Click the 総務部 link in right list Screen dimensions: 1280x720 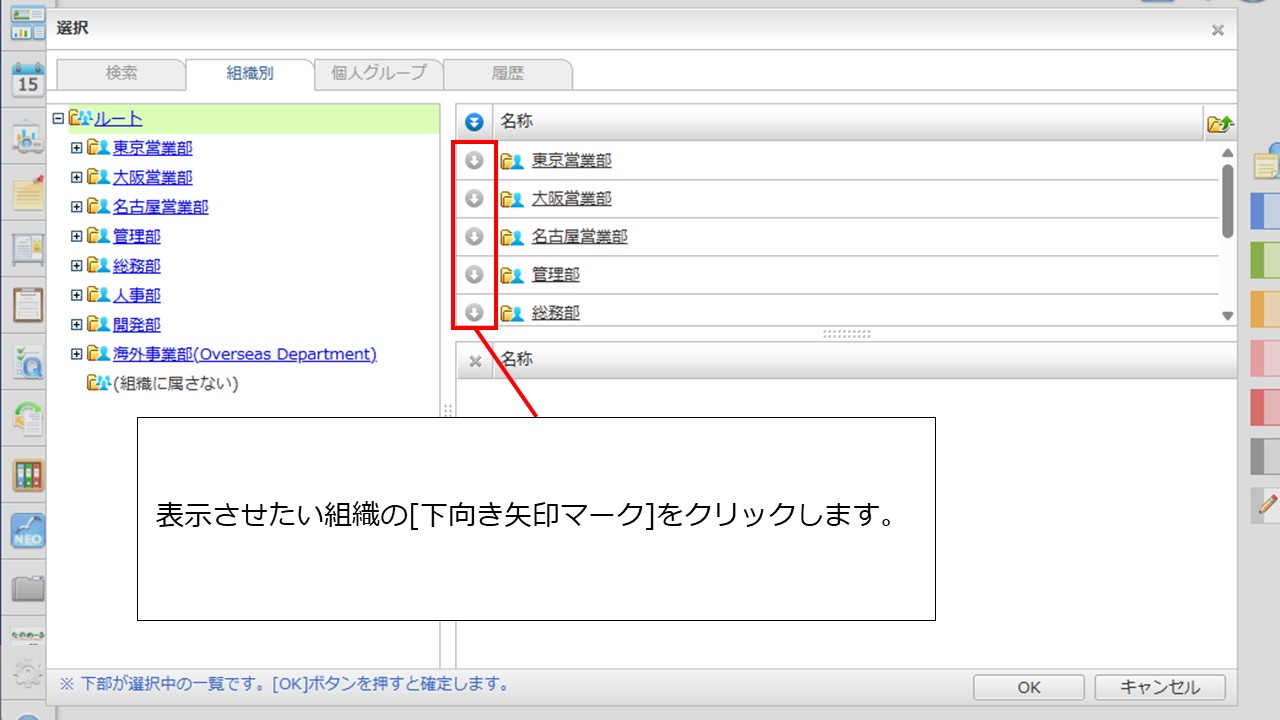point(555,313)
